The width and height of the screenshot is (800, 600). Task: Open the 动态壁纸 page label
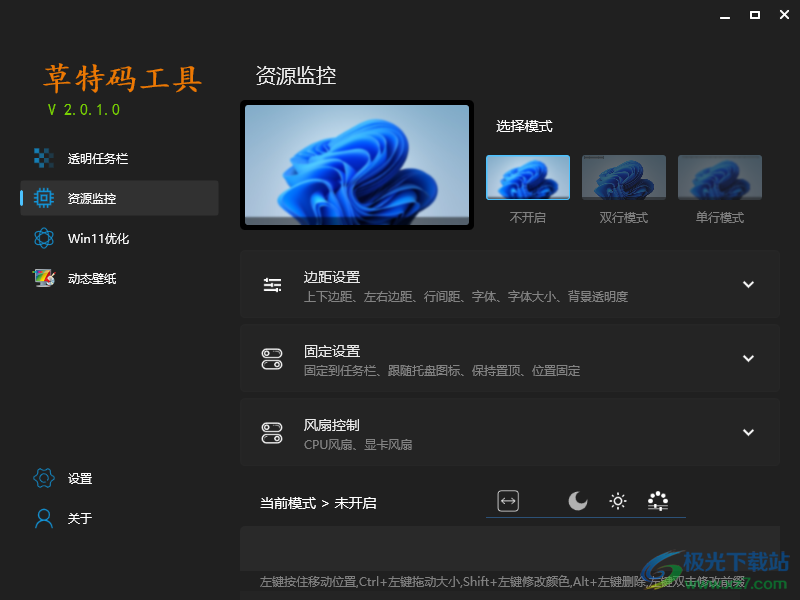point(92,279)
